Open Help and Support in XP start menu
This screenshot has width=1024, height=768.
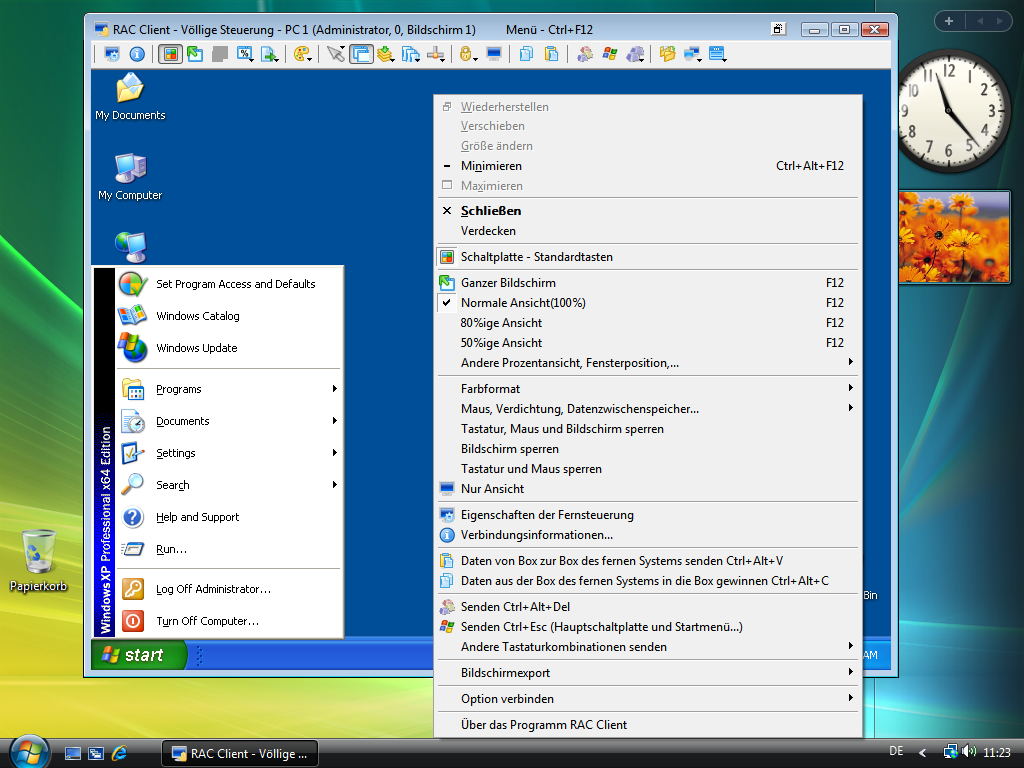click(229, 517)
